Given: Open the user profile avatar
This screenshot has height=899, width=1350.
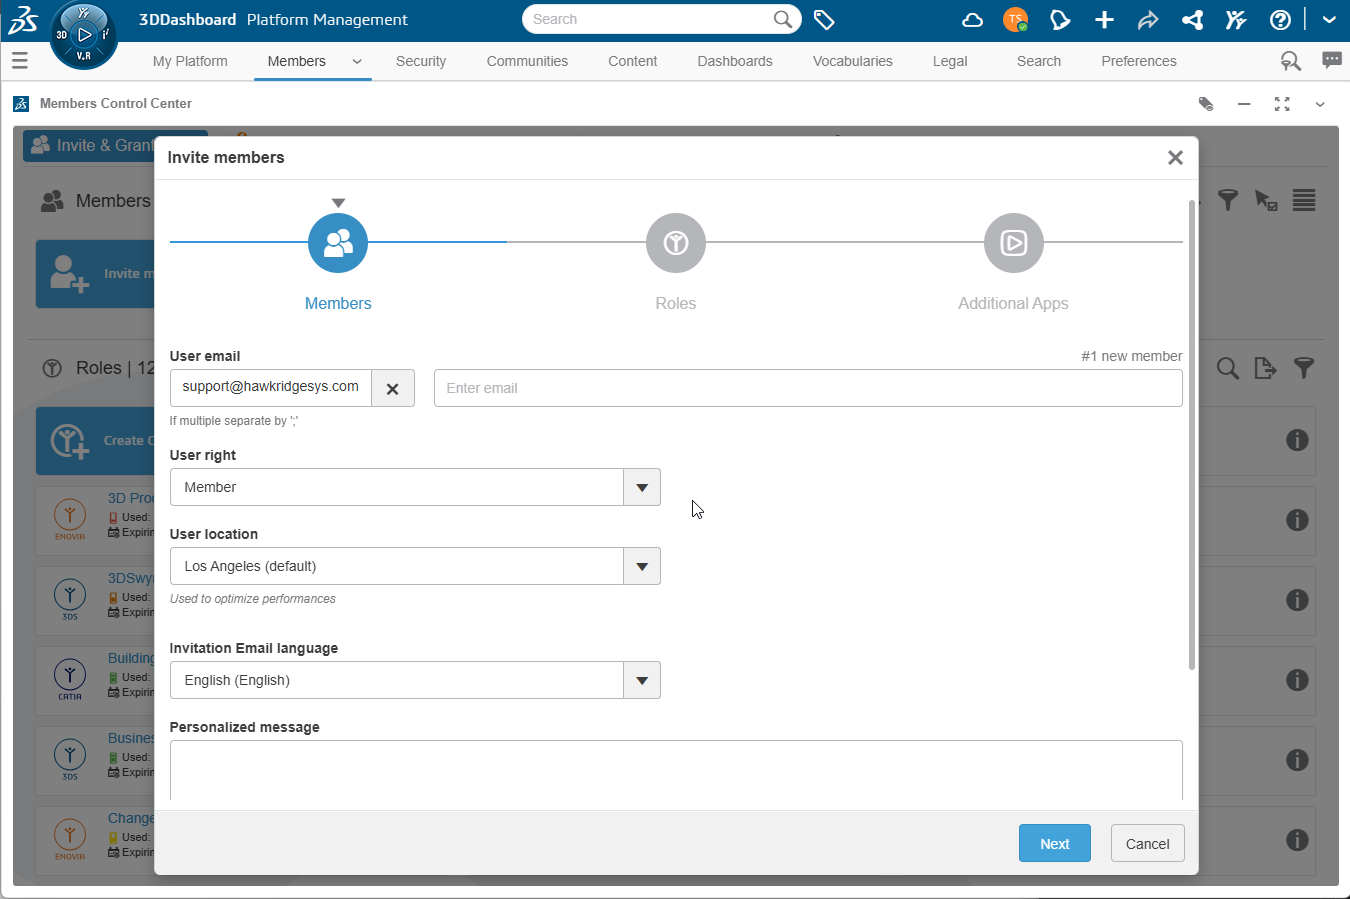Looking at the screenshot, I should [x=1016, y=20].
